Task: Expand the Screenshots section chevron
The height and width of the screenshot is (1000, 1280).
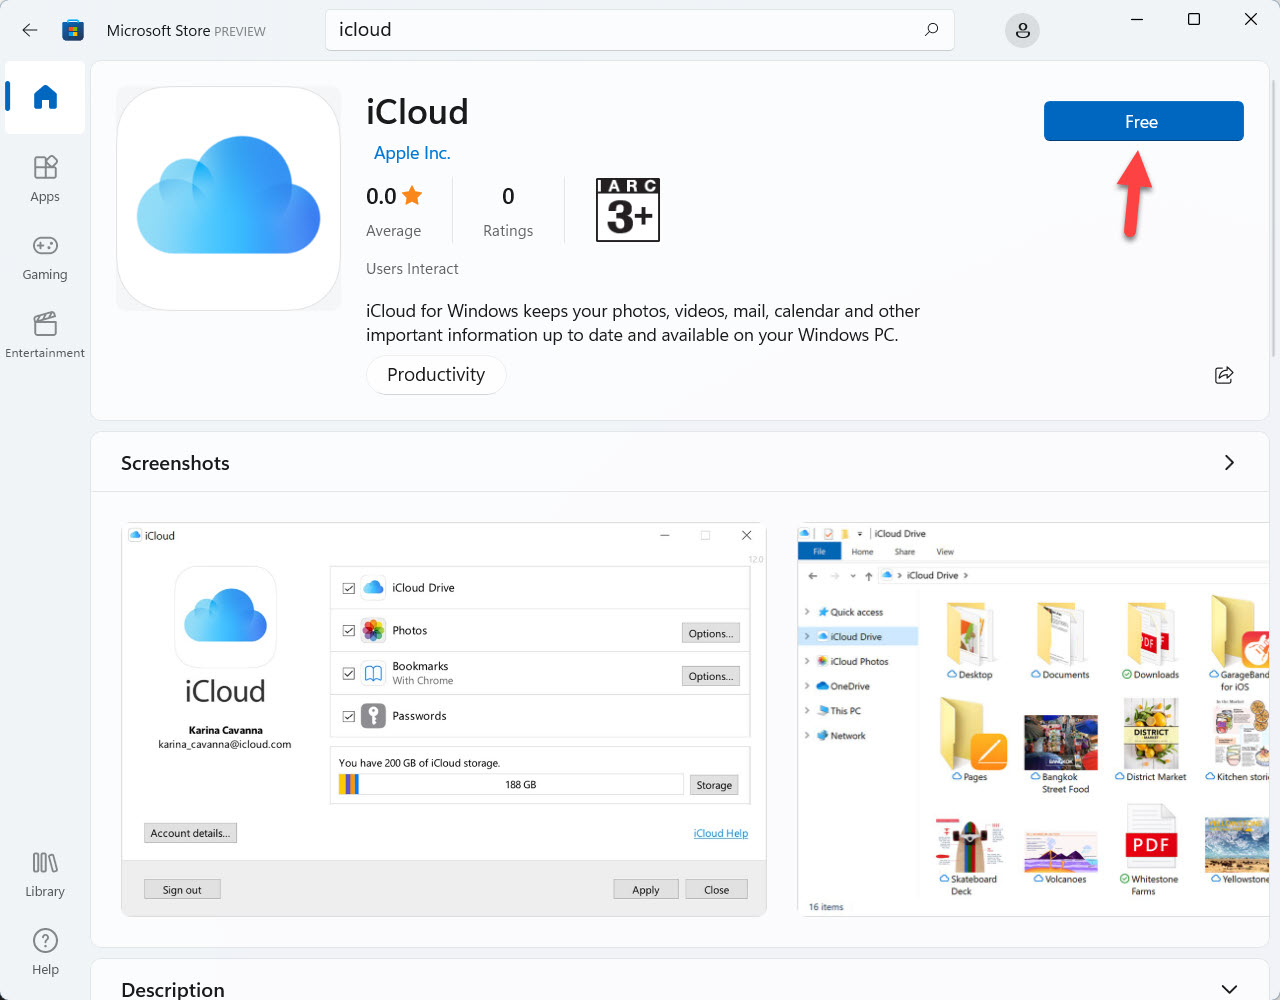Action: pyautogui.click(x=1229, y=463)
